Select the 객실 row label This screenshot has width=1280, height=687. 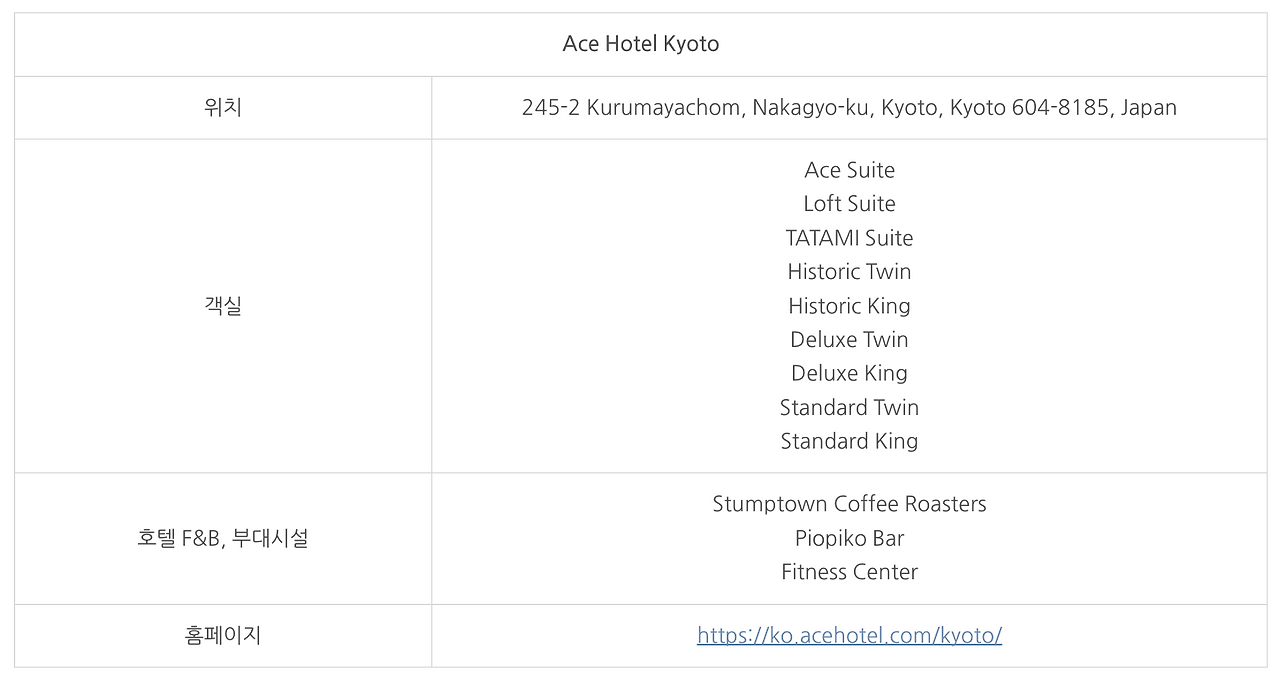point(223,306)
